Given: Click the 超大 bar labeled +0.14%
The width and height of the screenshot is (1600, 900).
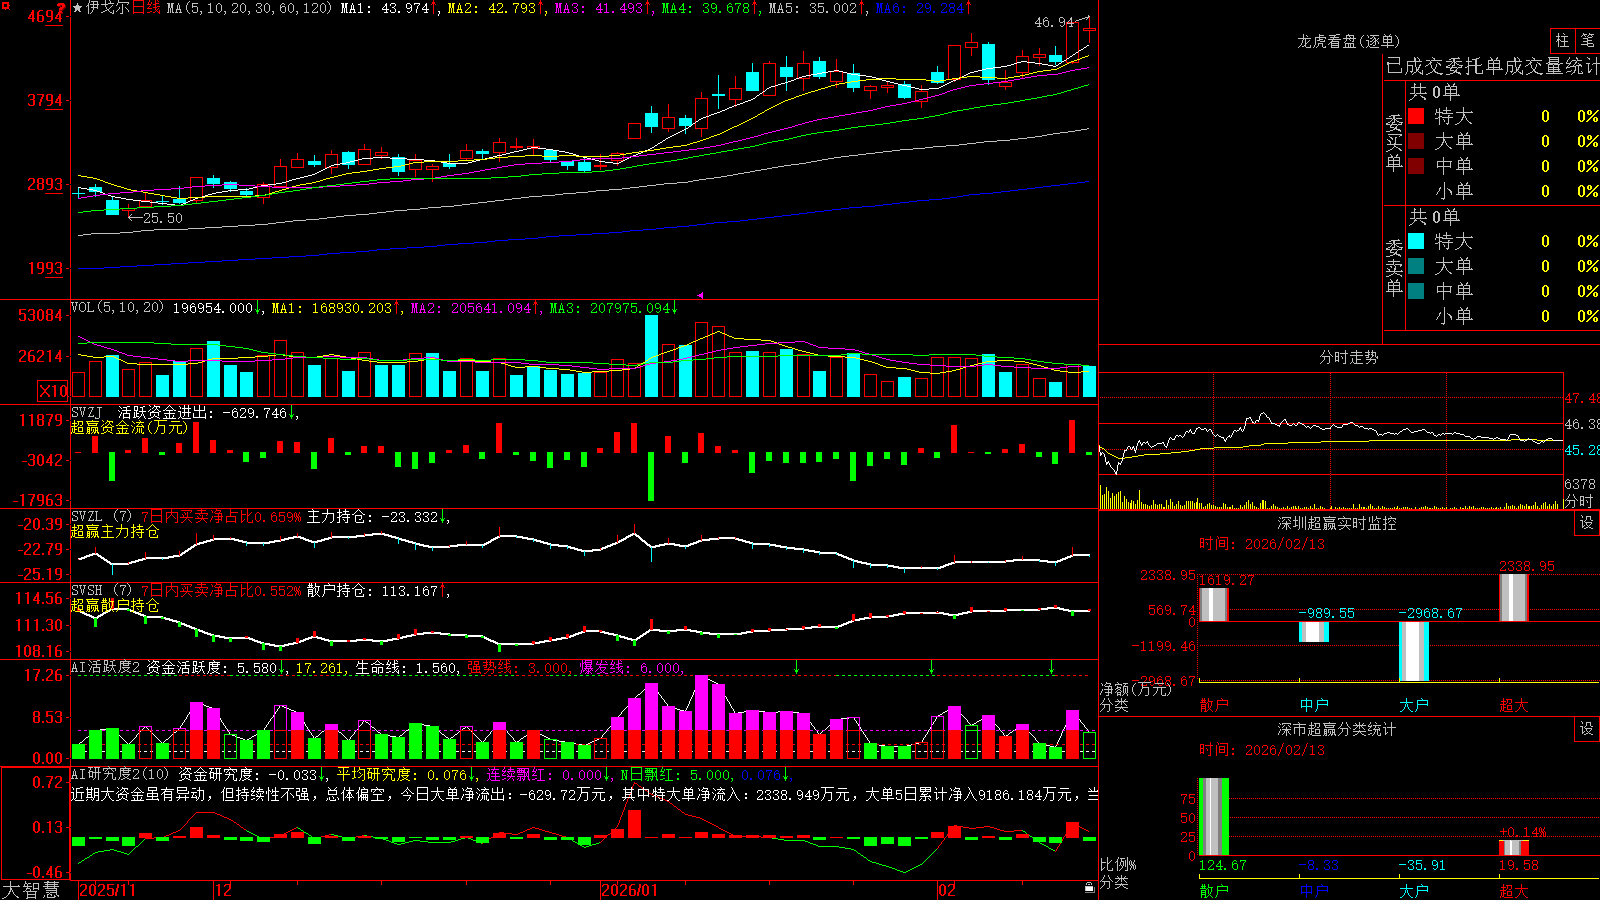Looking at the screenshot, I should (x=1513, y=847).
